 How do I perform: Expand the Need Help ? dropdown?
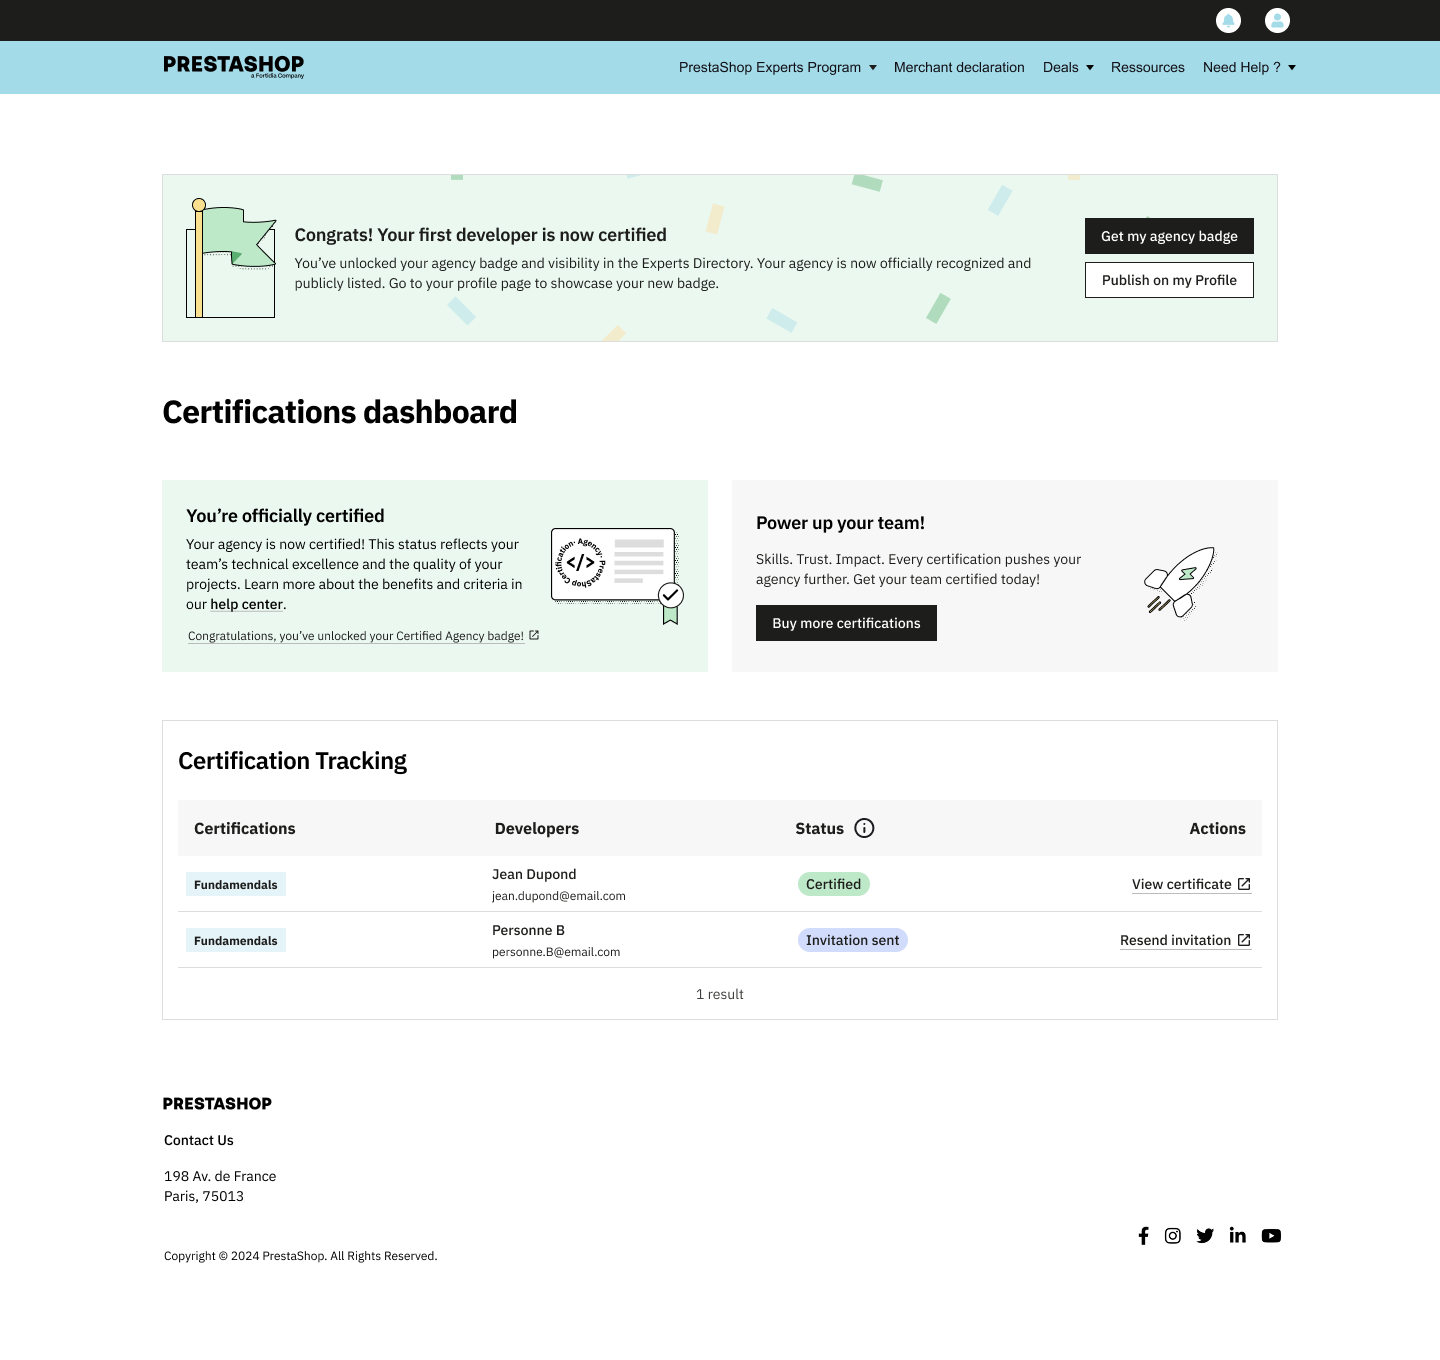[x=1249, y=67]
